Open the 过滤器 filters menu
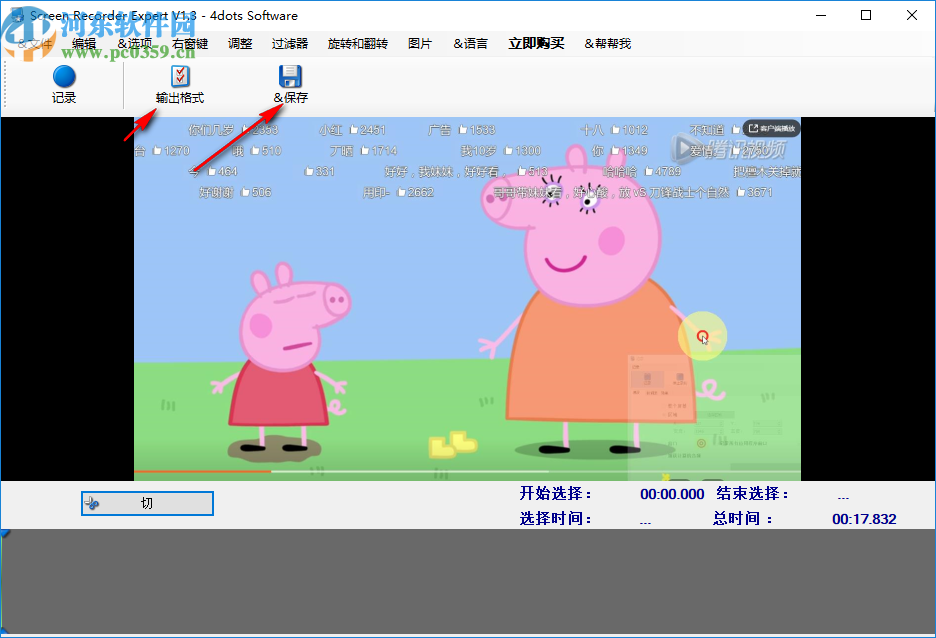This screenshot has width=936, height=638. (288, 43)
